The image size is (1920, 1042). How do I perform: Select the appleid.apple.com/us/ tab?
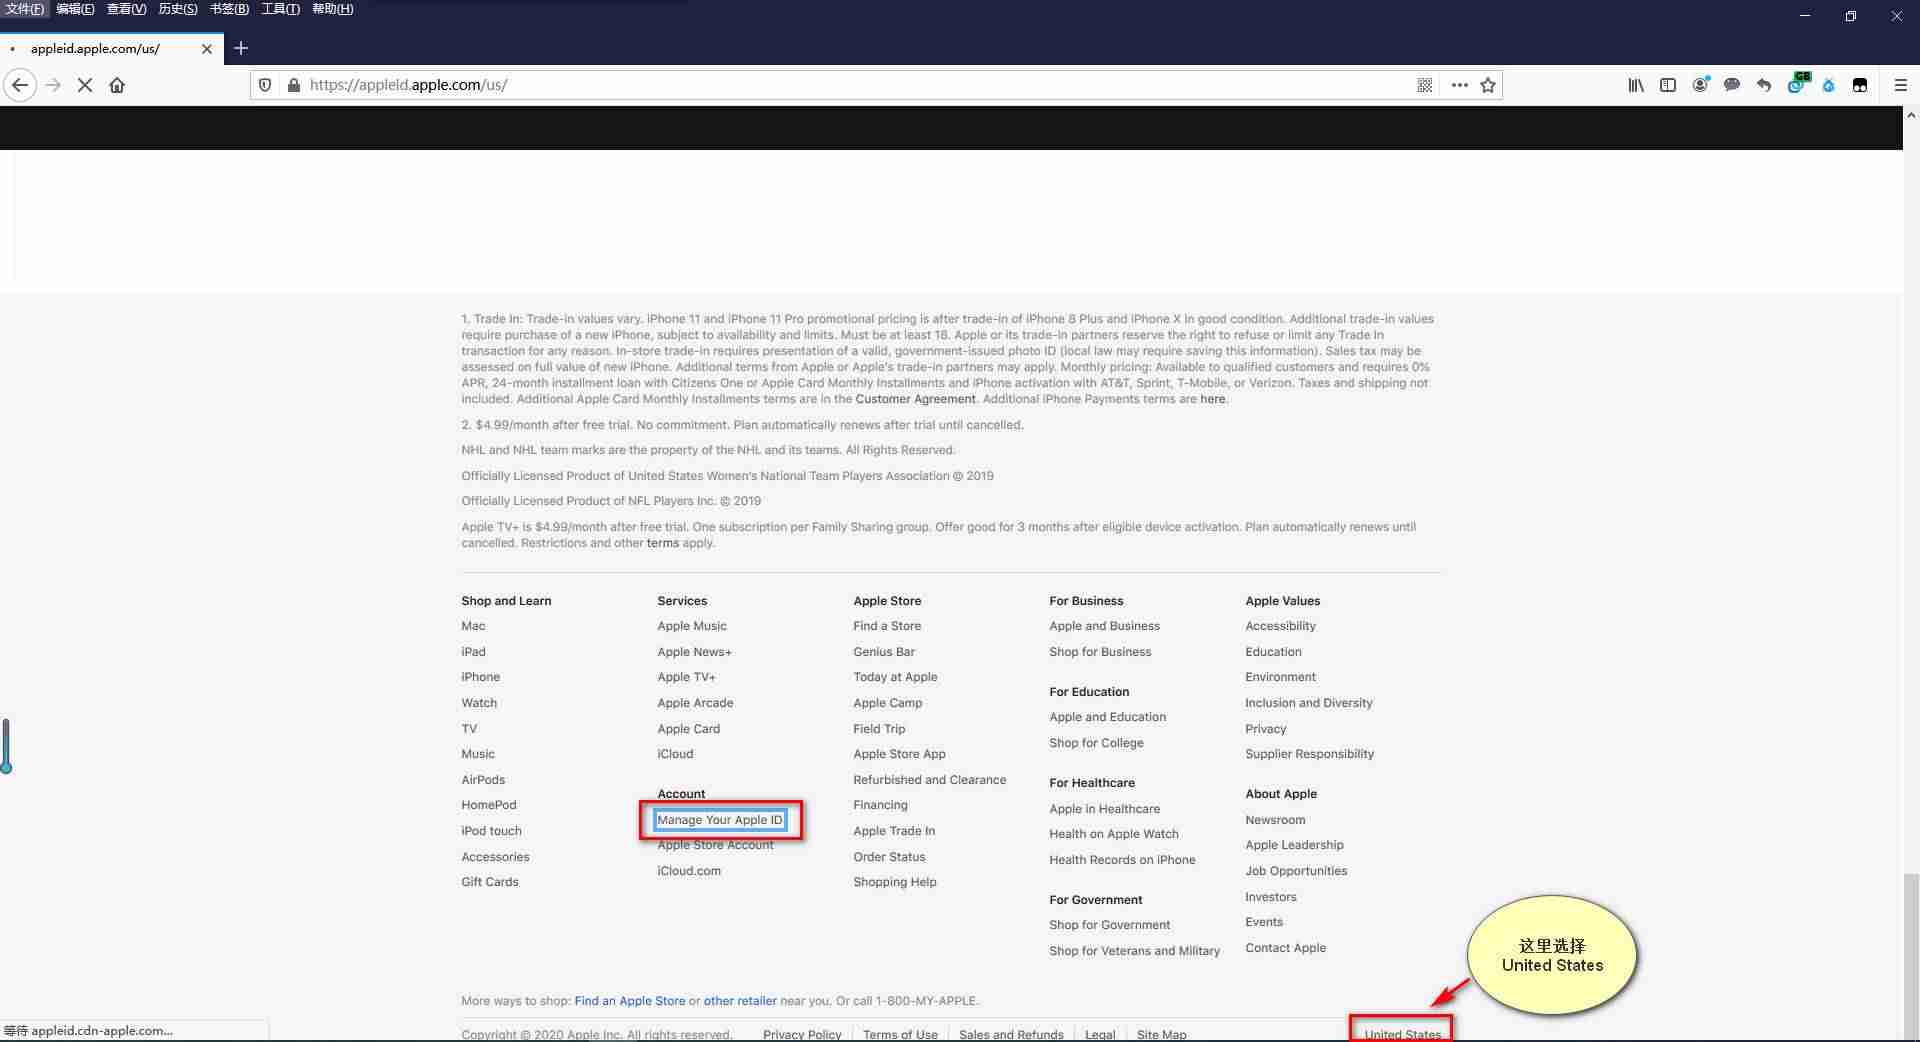click(110, 48)
